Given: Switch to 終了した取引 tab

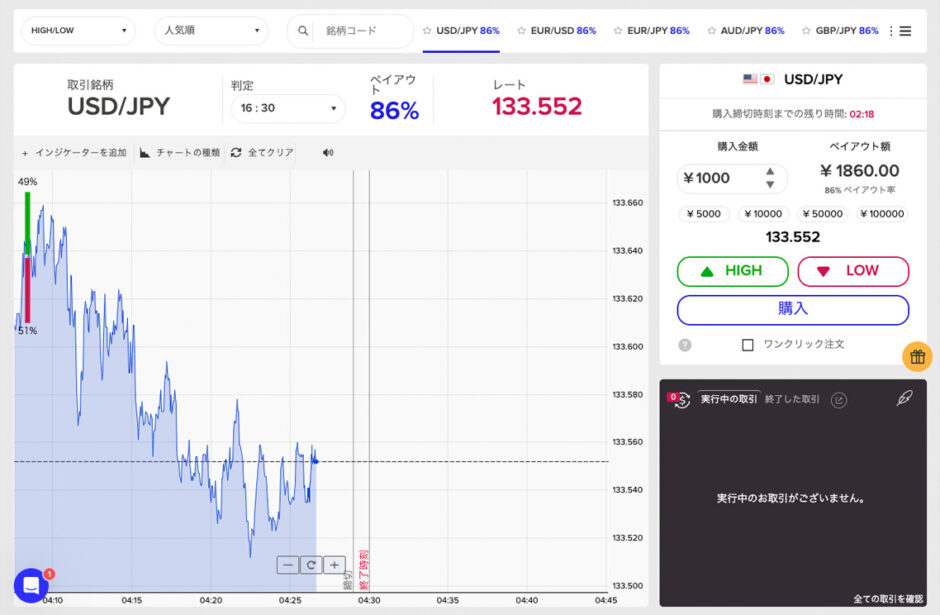Looking at the screenshot, I should coord(792,399).
